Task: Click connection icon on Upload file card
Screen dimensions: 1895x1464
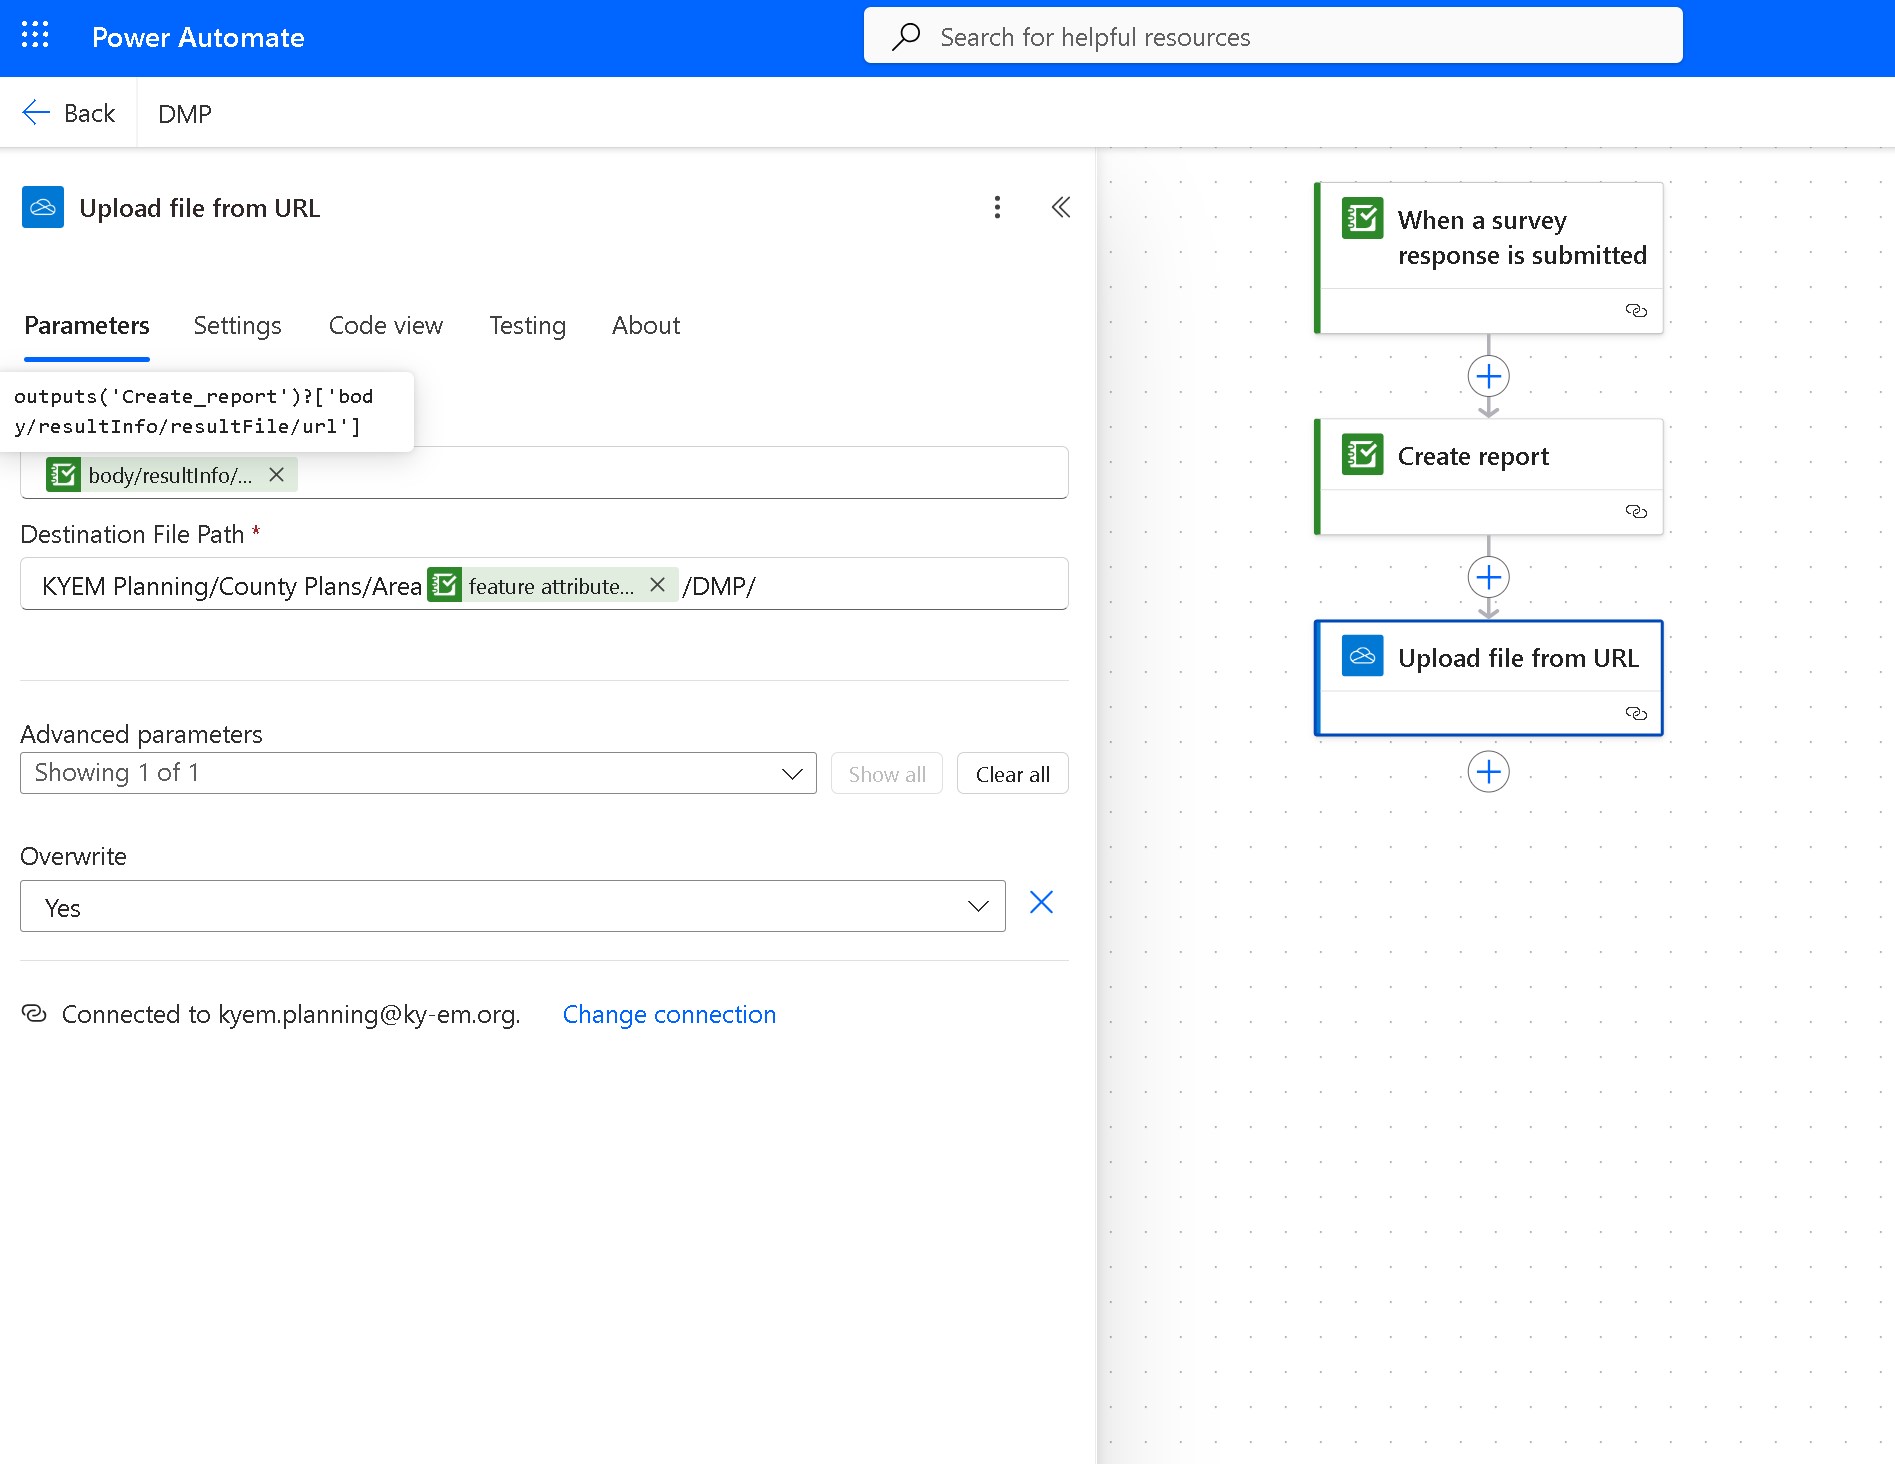Action: 1636,714
